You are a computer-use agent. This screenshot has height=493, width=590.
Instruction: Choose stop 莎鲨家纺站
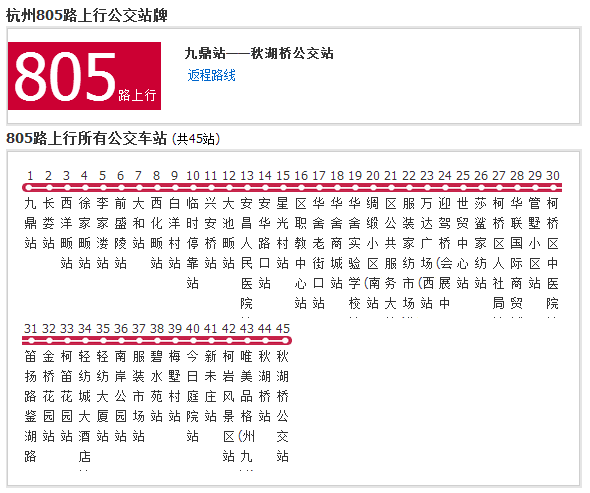click(481, 243)
